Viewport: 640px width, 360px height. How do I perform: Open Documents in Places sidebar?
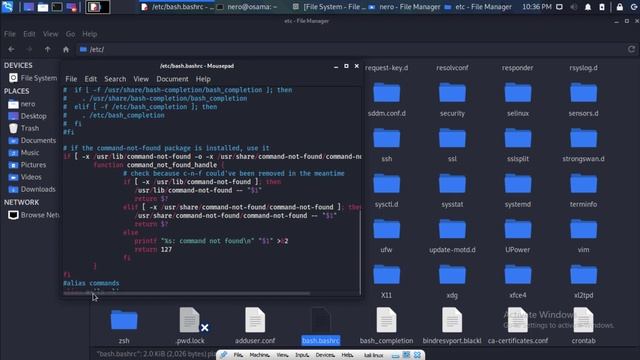pos(32,140)
